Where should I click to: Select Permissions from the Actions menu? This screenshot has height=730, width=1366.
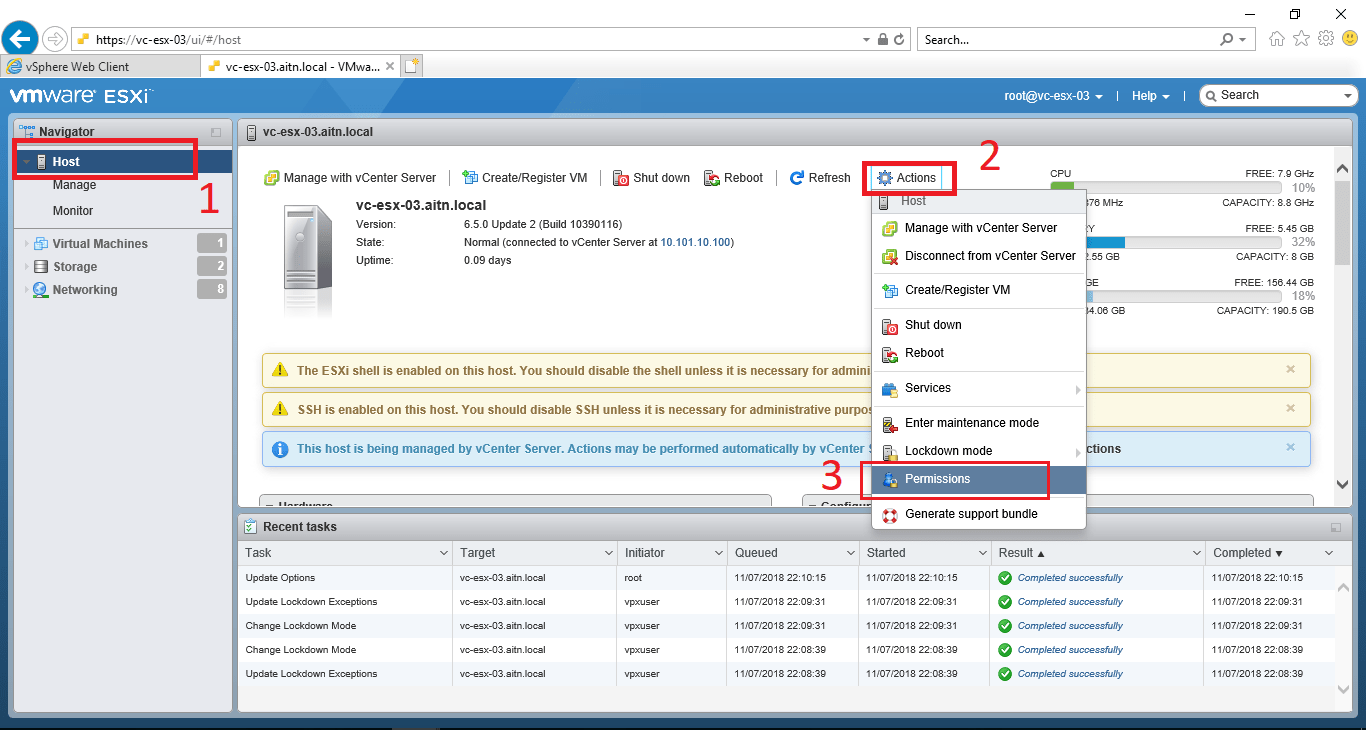[x=937, y=479]
